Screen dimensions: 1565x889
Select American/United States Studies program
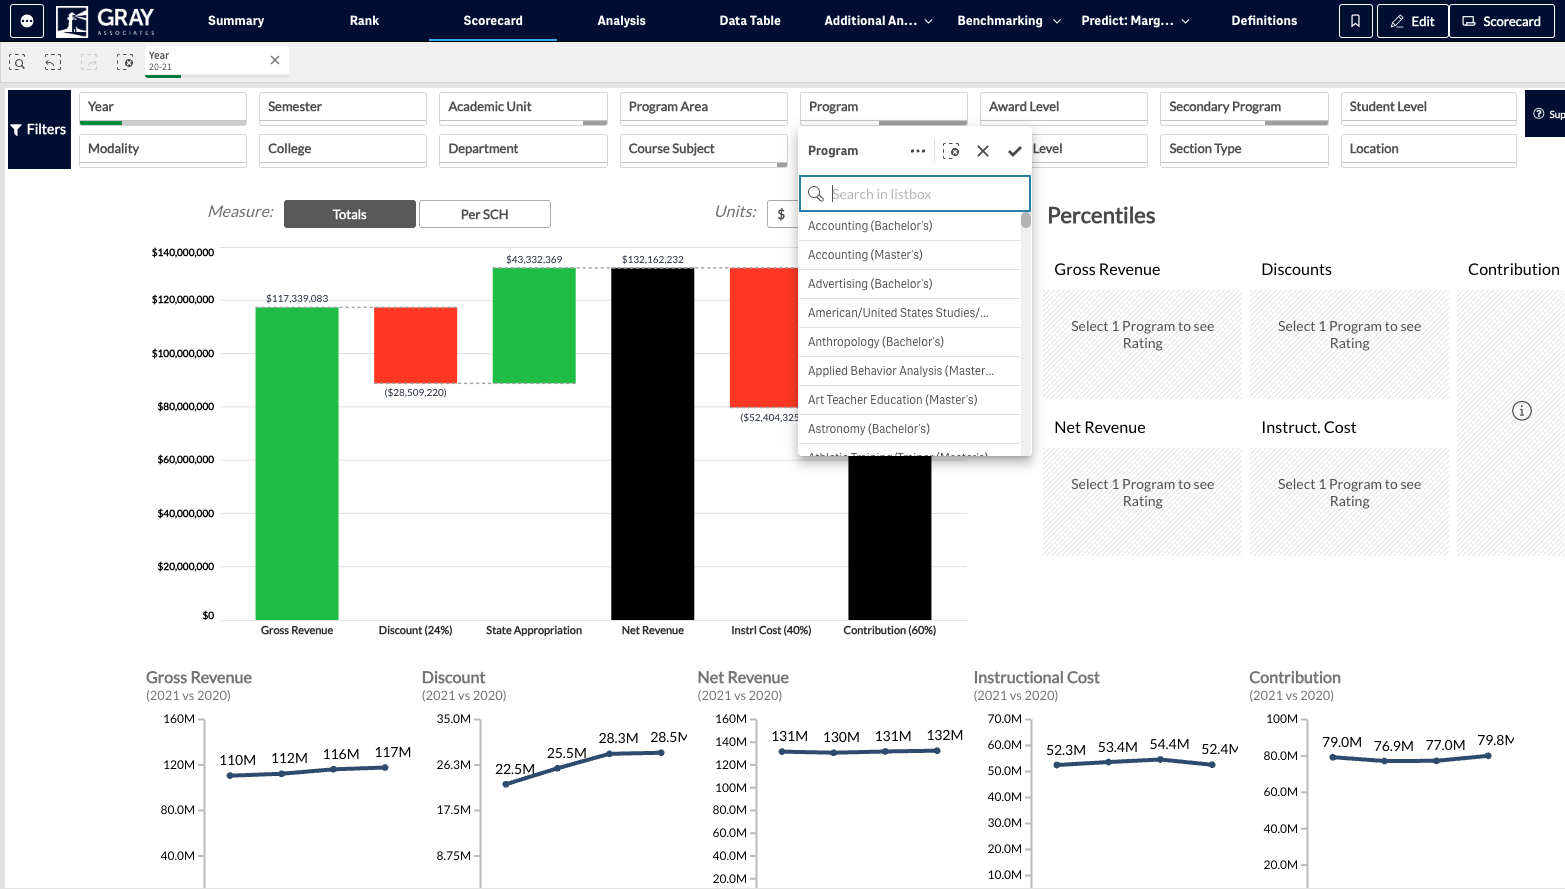point(909,313)
